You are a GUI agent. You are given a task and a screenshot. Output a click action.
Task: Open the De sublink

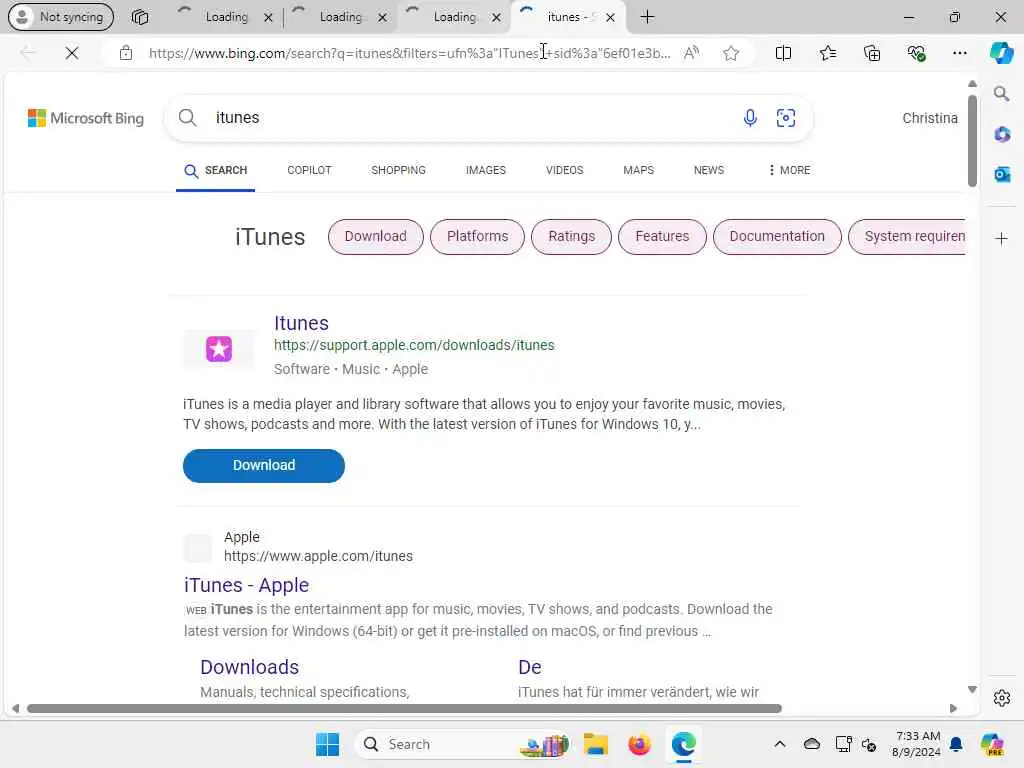pyautogui.click(x=530, y=667)
